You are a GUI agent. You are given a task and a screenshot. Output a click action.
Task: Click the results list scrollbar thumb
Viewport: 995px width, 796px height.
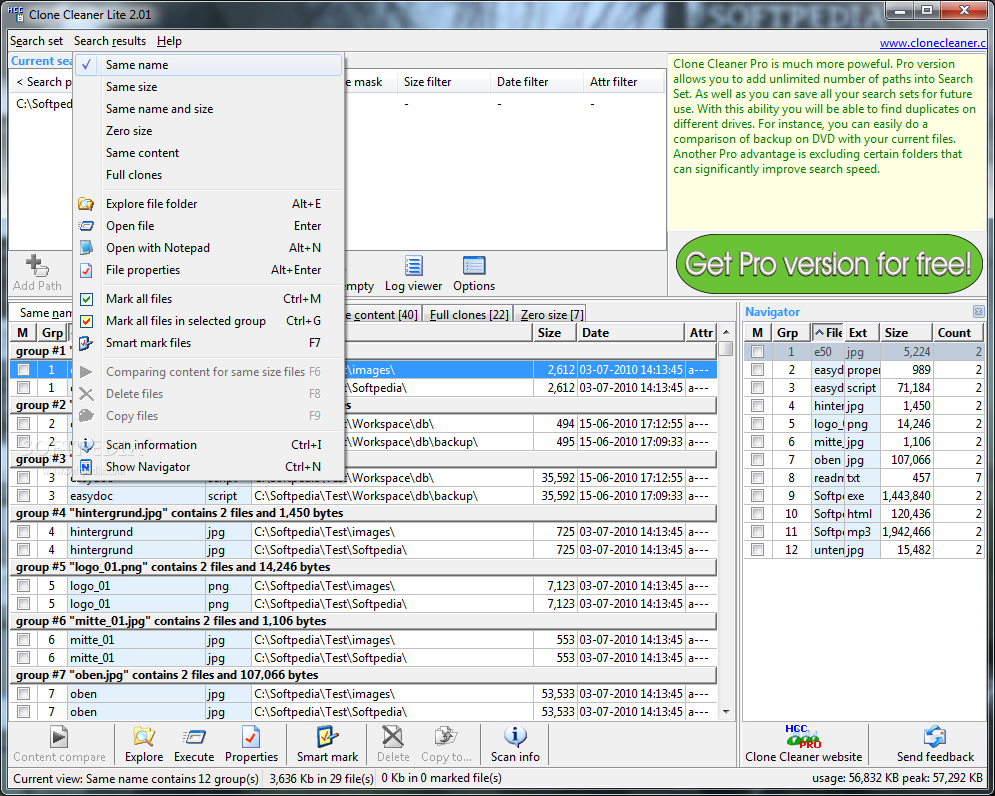pyautogui.click(x=726, y=348)
